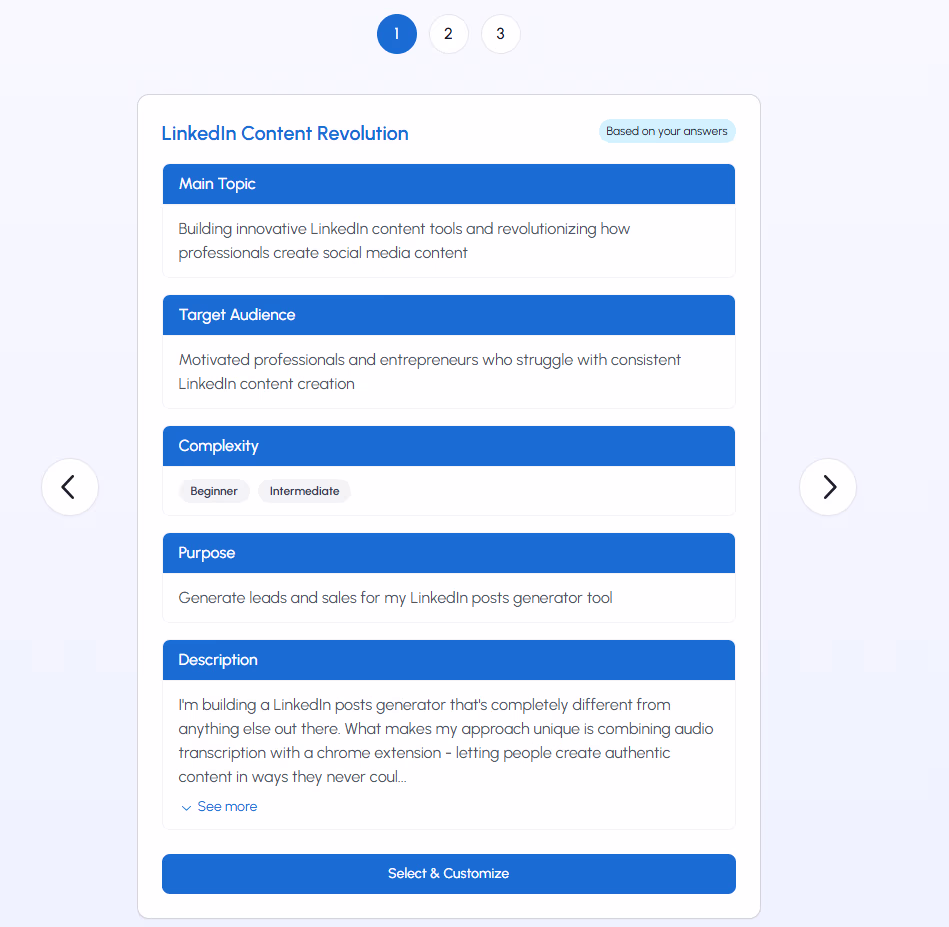Click the Complexity section header
Image resolution: width=949 pixels, height=927 pixels.
[448, 446]
